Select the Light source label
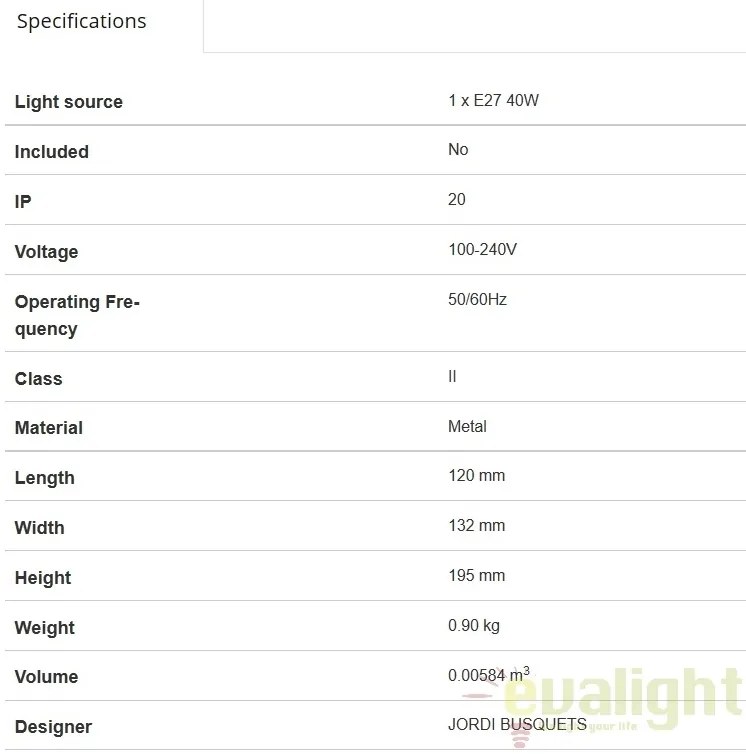Image resolution: width=746 pixels, height=754 pixels. pos(69,102)
